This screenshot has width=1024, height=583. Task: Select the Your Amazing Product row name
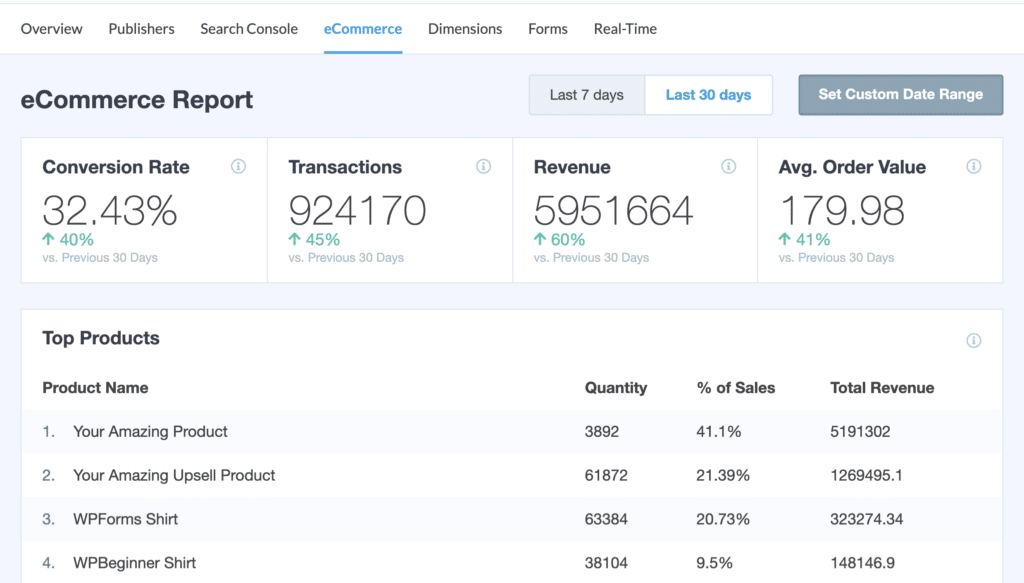click(150, 432)
